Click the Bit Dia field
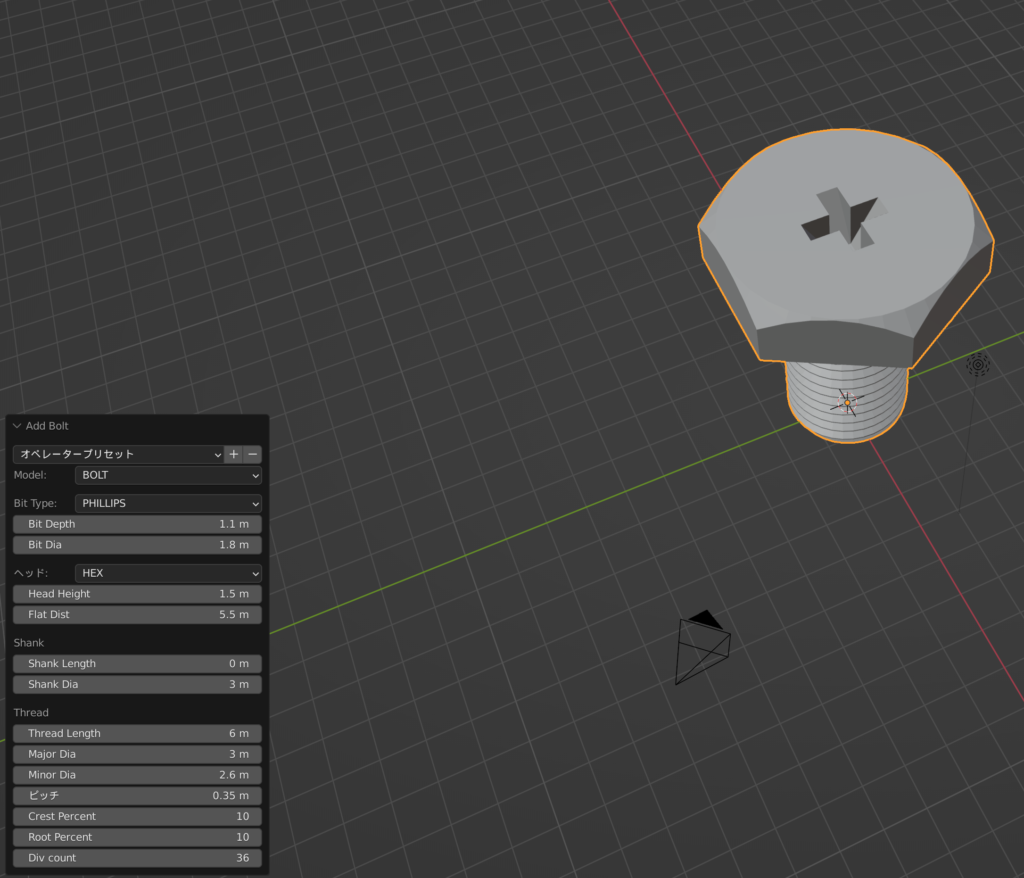Screen dimensions: 1024x878 tap(138, 545)
